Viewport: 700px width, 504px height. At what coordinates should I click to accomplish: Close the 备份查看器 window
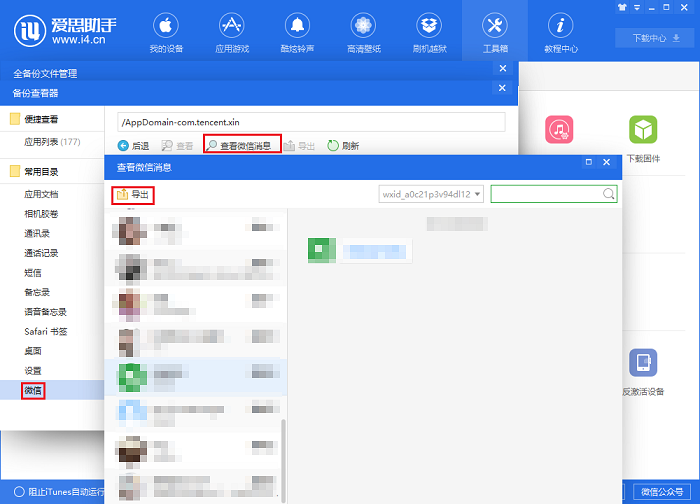[502, 88]
